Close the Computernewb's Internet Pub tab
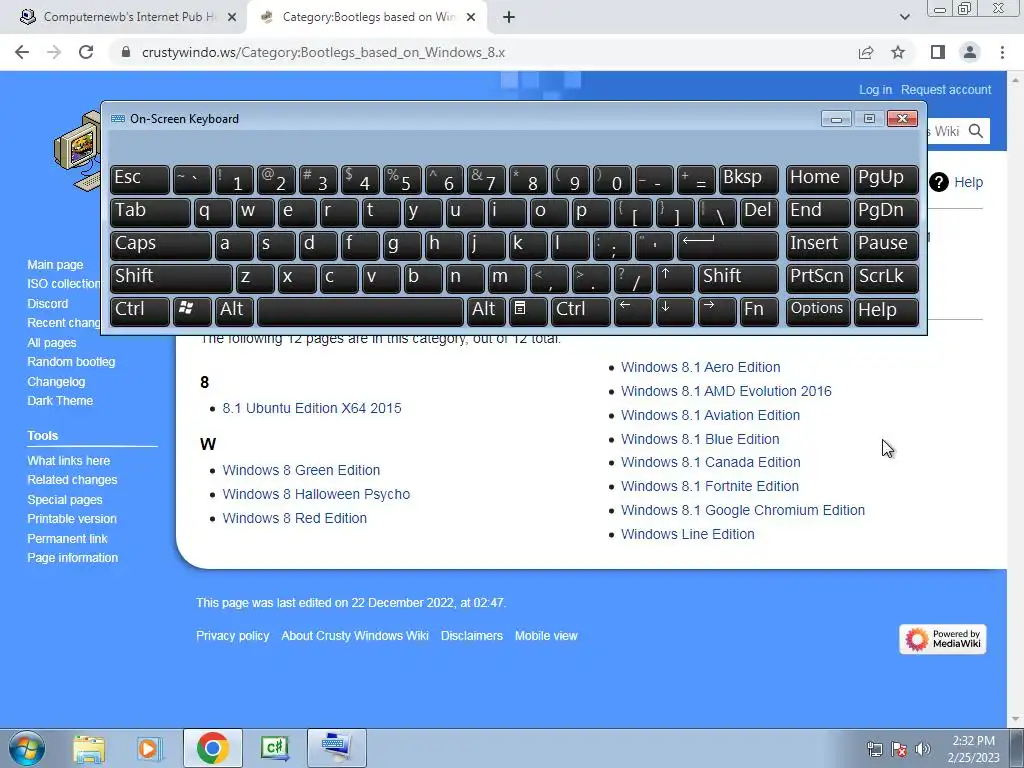Viewport: 1024px width, 768px height. pyautogui.click(x=232, y=18)
